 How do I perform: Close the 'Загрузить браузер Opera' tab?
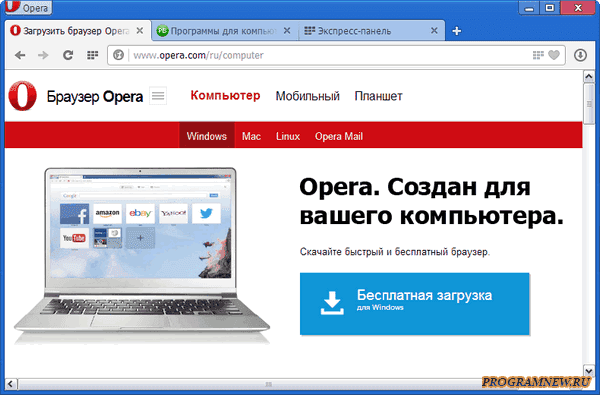coord(140,31)
